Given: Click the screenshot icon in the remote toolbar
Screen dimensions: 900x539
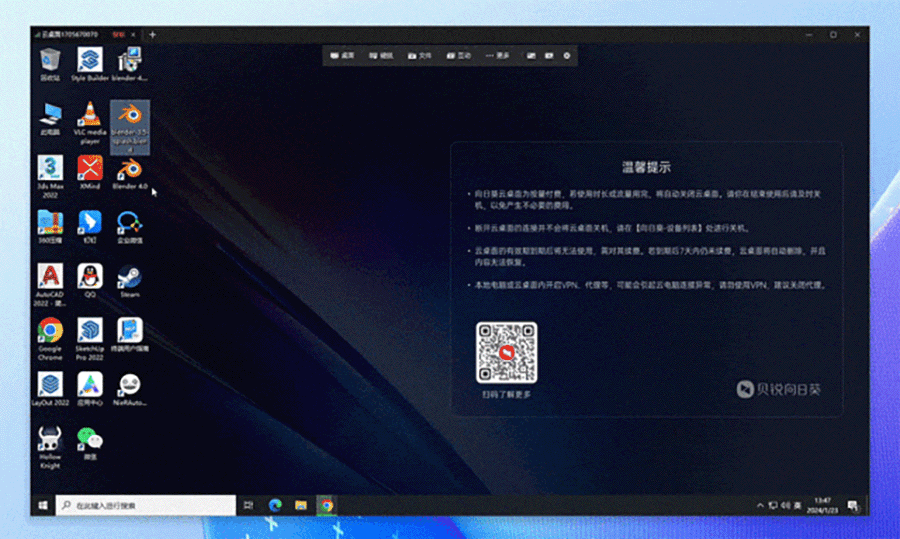Looking at the screenshot, I should coord(532,56).
